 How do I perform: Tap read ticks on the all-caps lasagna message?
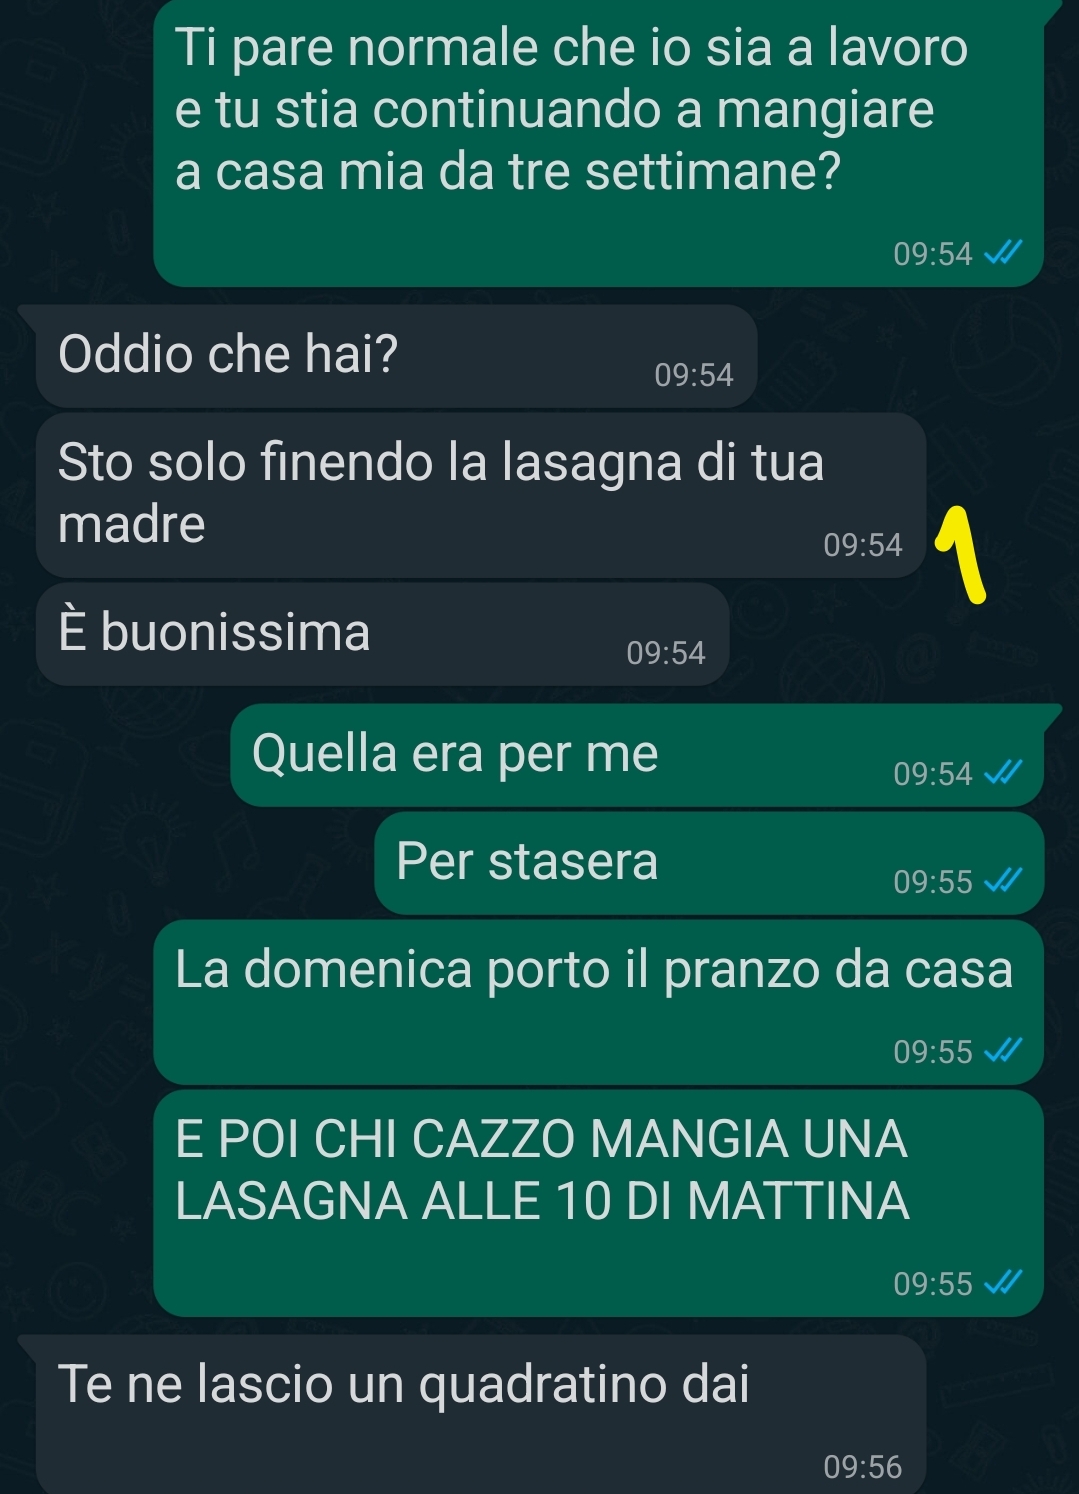coord(1003,1282)
